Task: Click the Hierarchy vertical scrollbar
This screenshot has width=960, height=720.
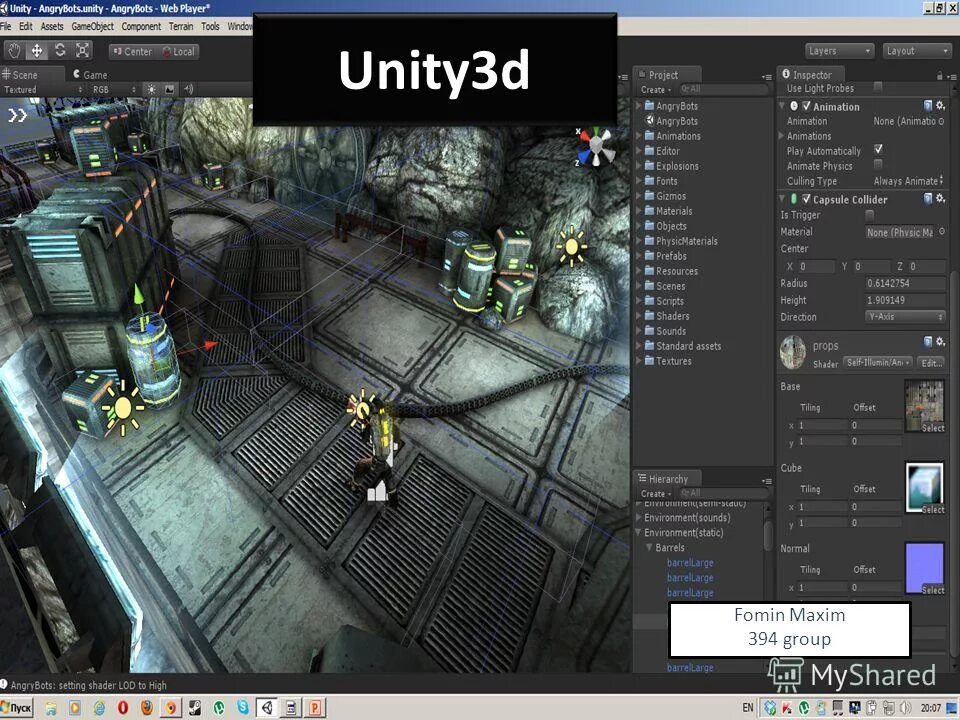Action: click(768, 536)
